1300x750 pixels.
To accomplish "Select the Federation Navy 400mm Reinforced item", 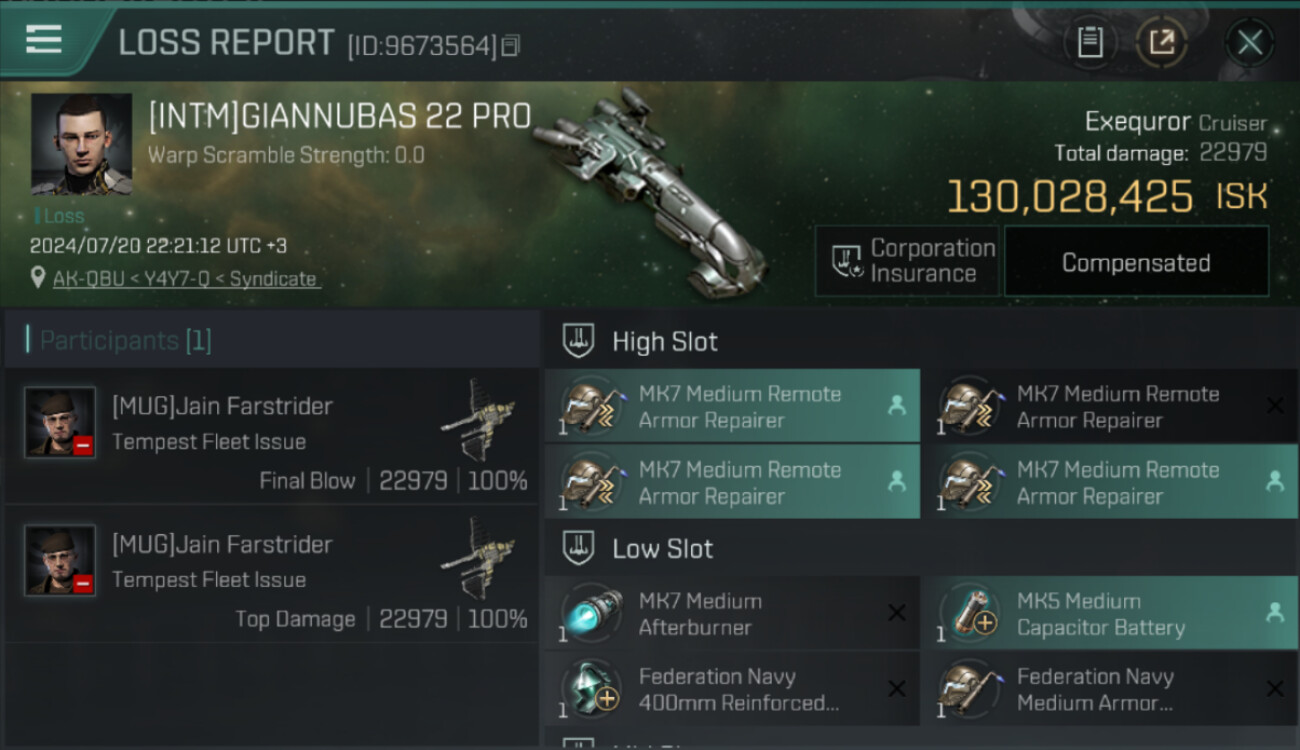I will point(731,690).
